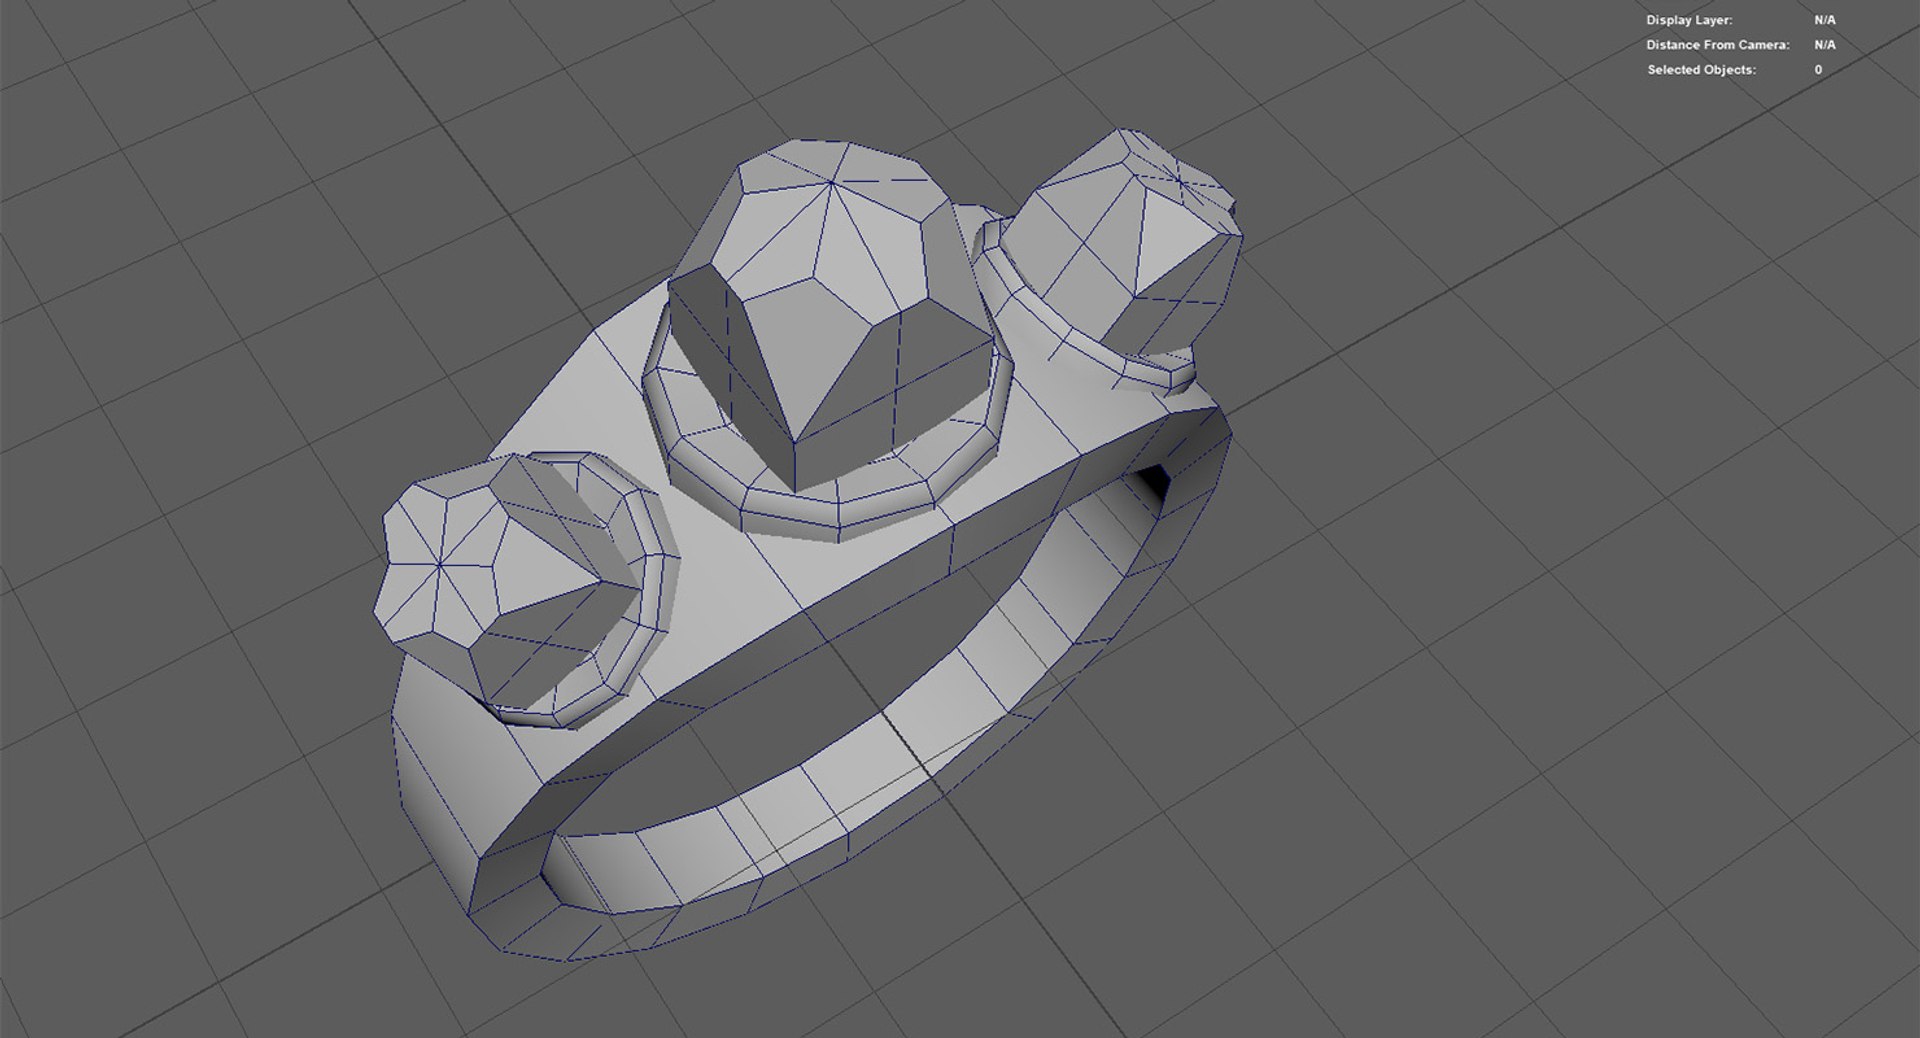The width and height of the screenshot is (1920, 1038).
Task: Click the 'Display Layer:' label
Action: tap(1689, 20)
